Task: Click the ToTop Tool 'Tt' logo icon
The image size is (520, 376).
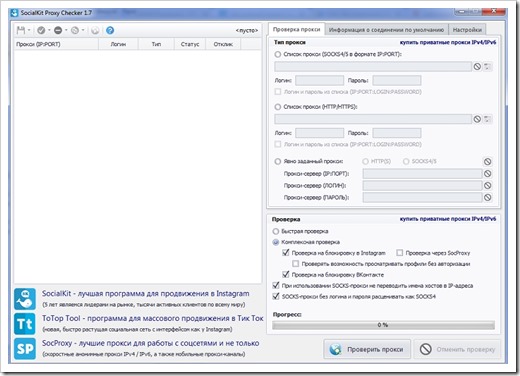Action: (x=25, y=324)
